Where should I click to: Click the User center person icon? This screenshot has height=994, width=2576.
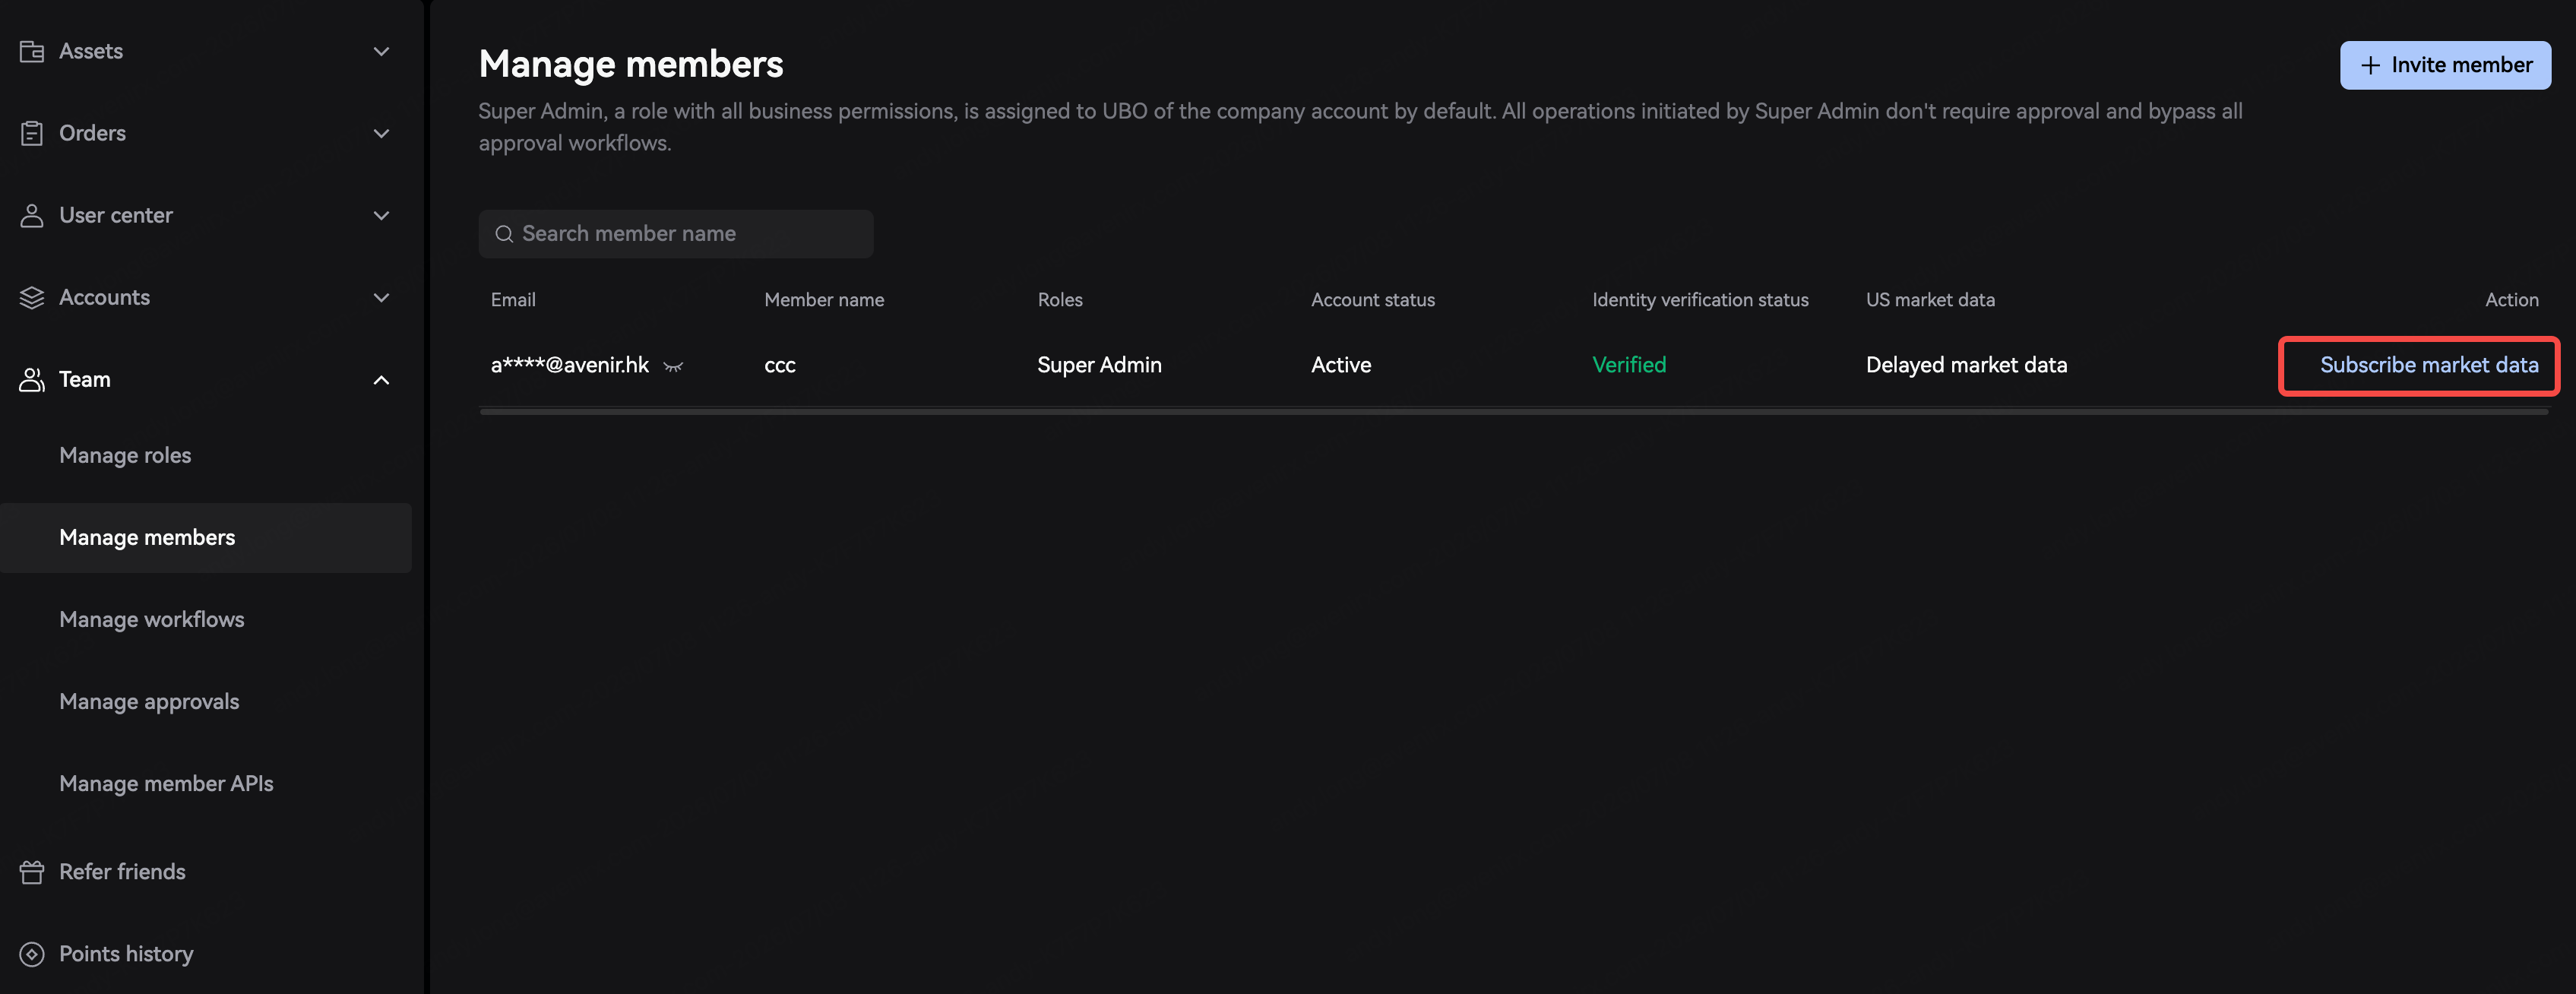[32, 215]
